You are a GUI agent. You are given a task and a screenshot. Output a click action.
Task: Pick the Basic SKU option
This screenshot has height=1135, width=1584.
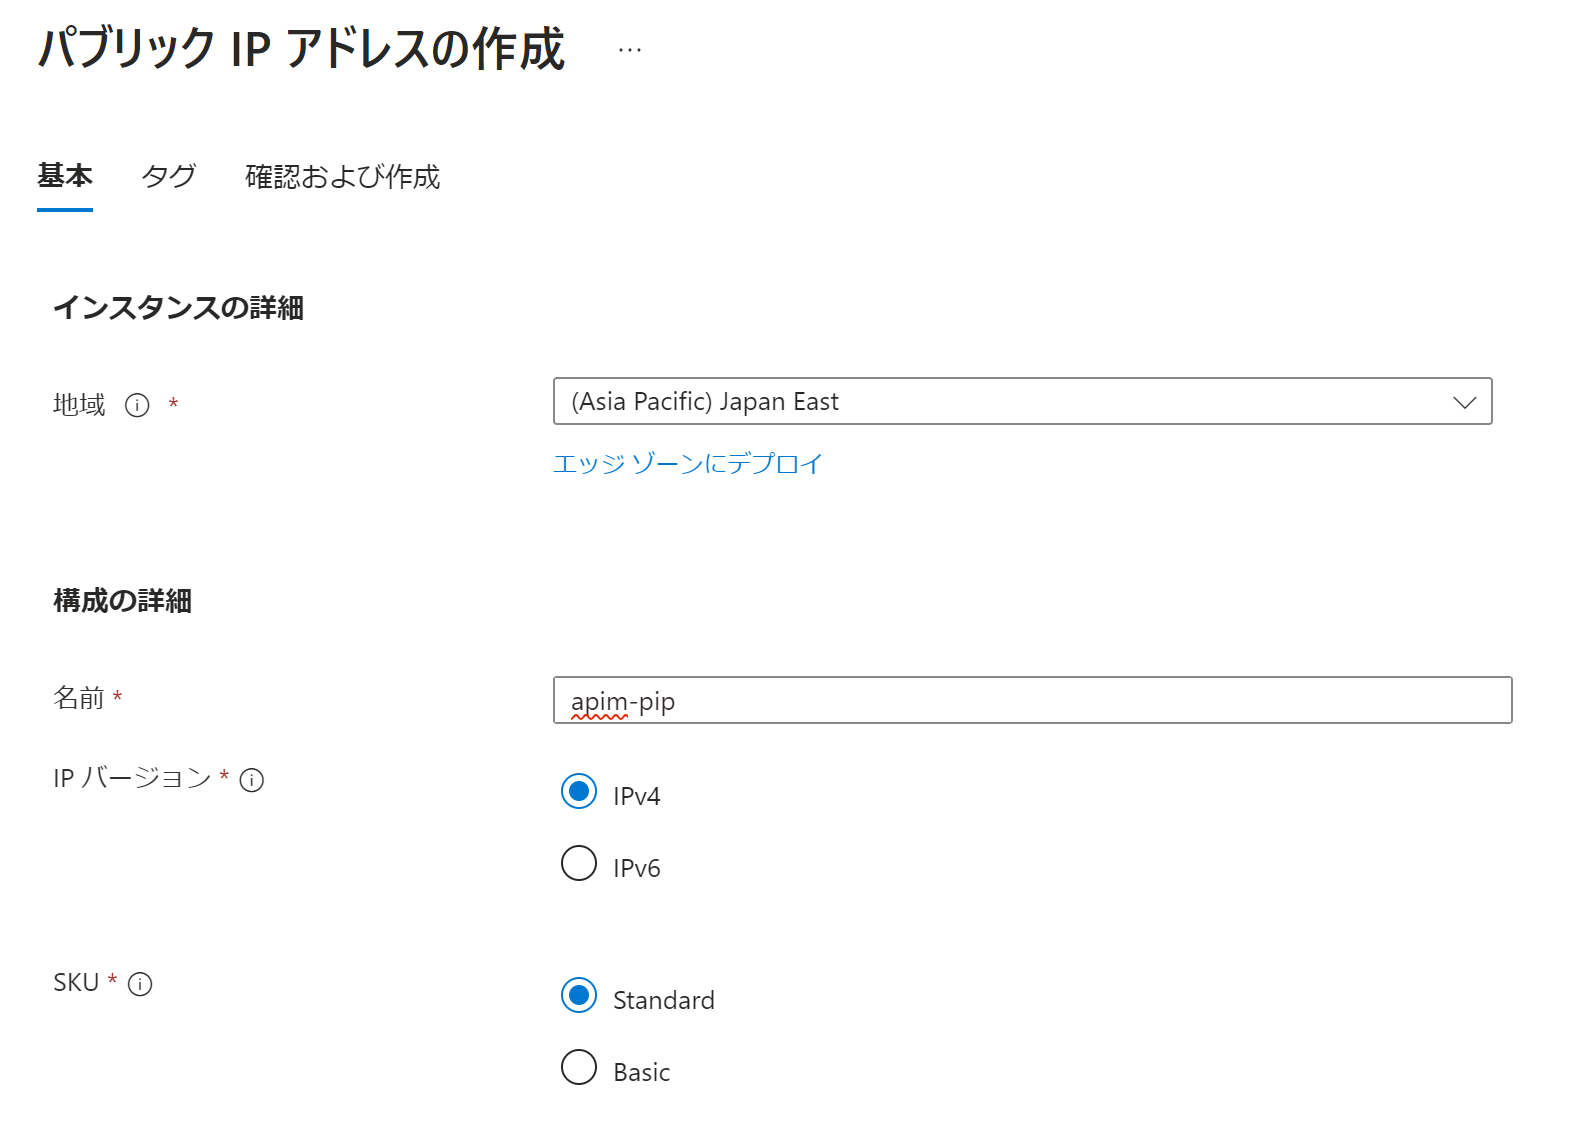point(579,1068)
